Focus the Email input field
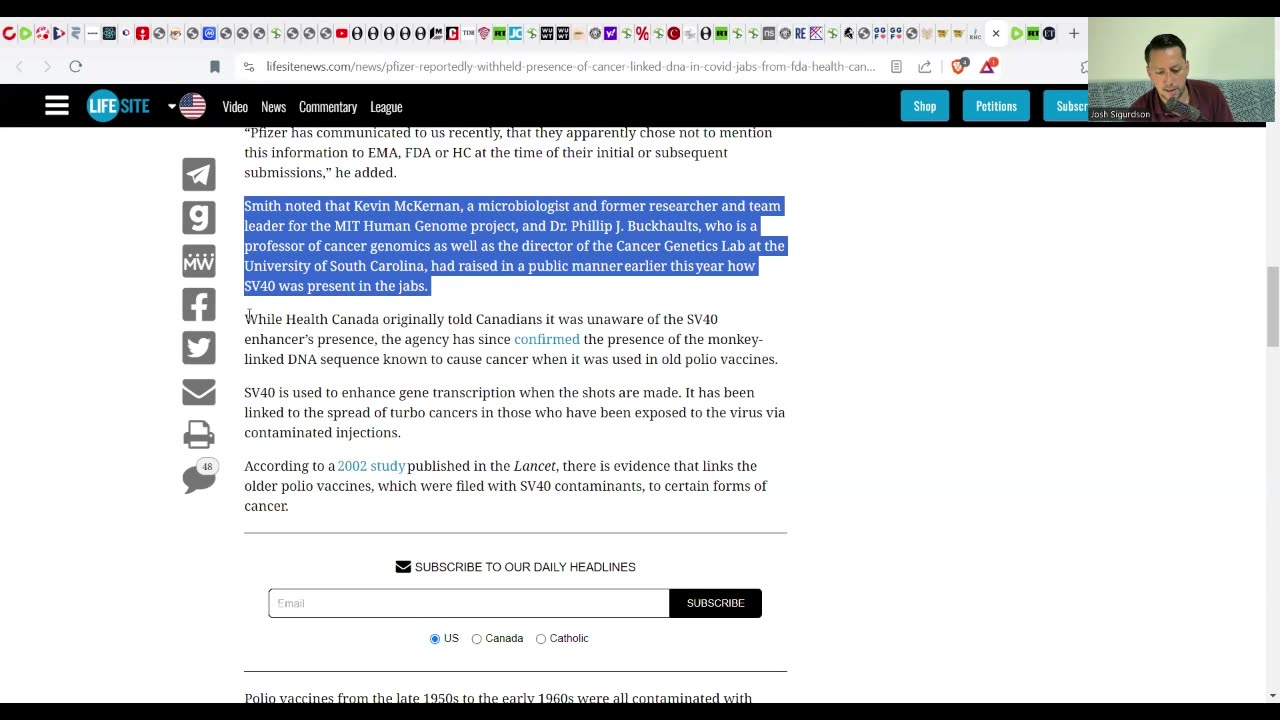The image size is (1280, 720). click(x=469, y=603)
